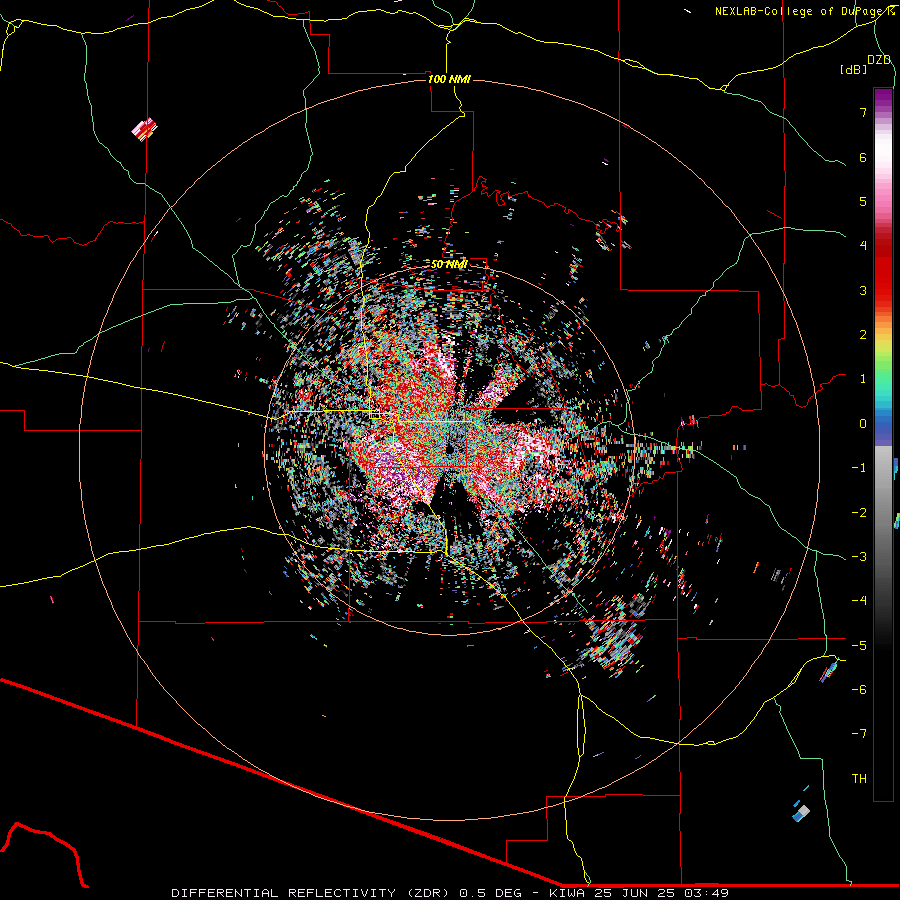Image resolution: width=900 pixels, height=900 pixels.
Task: Click the -5 value on the color scale
Action: (859, 646)
